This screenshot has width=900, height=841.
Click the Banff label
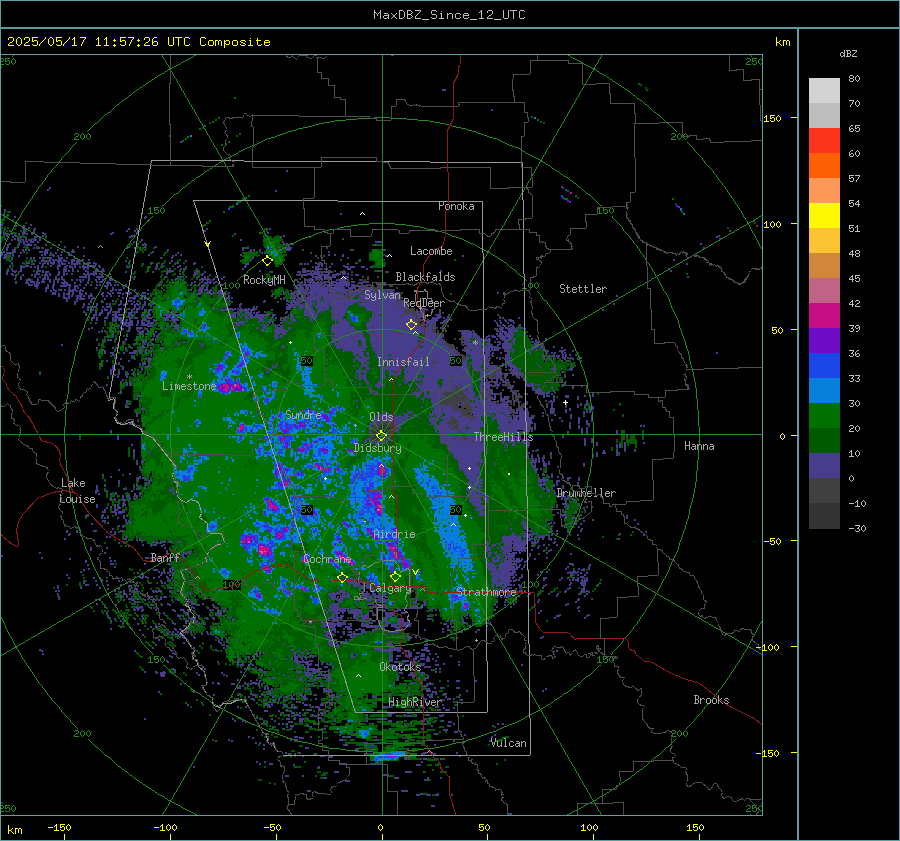165,557
